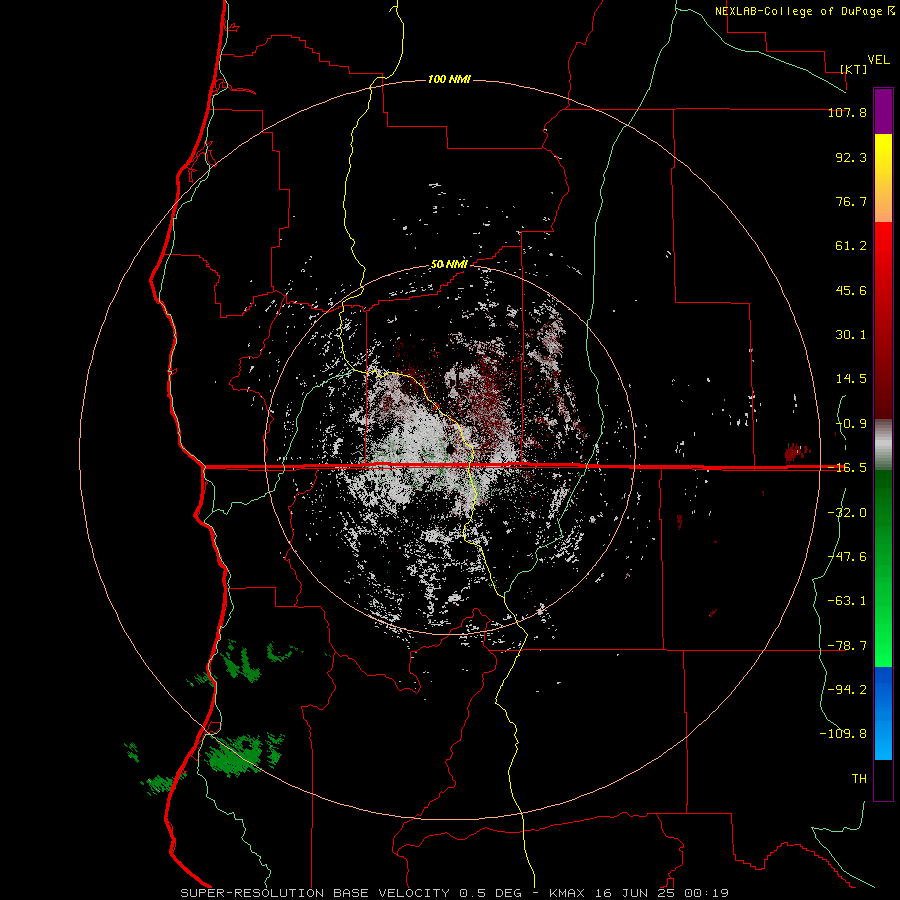Click the blue segment of the velocity color bar
This screenshot has width=900, height=900.
pos(883,713)
